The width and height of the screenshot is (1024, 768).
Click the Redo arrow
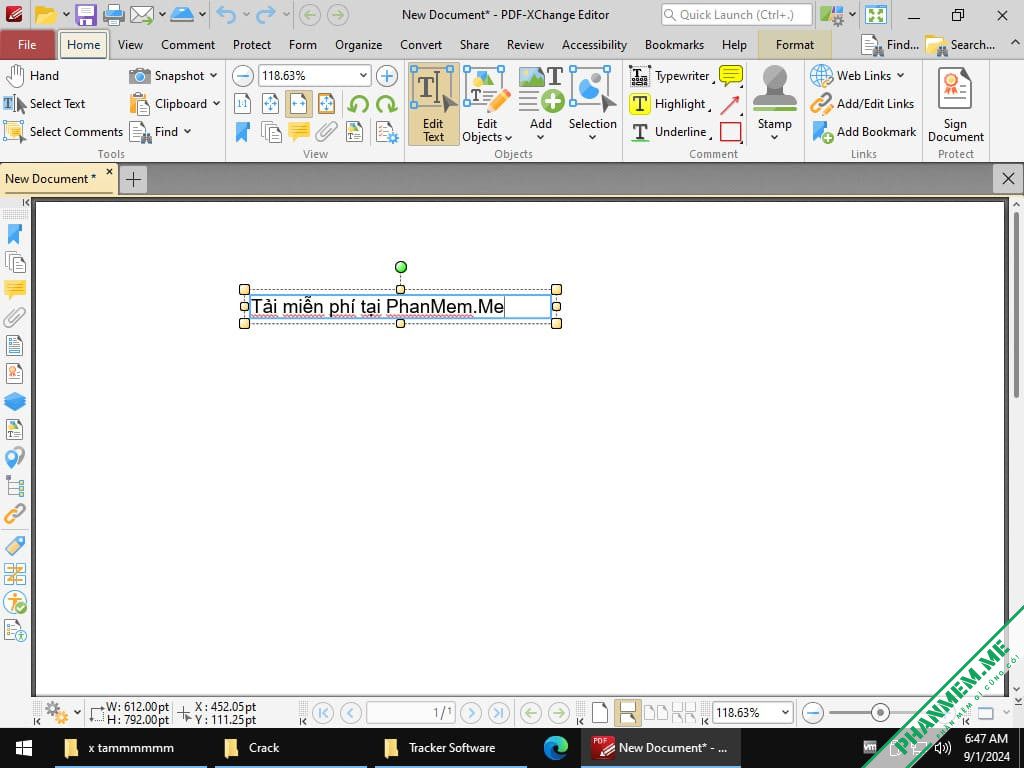(x=266, y=14)
